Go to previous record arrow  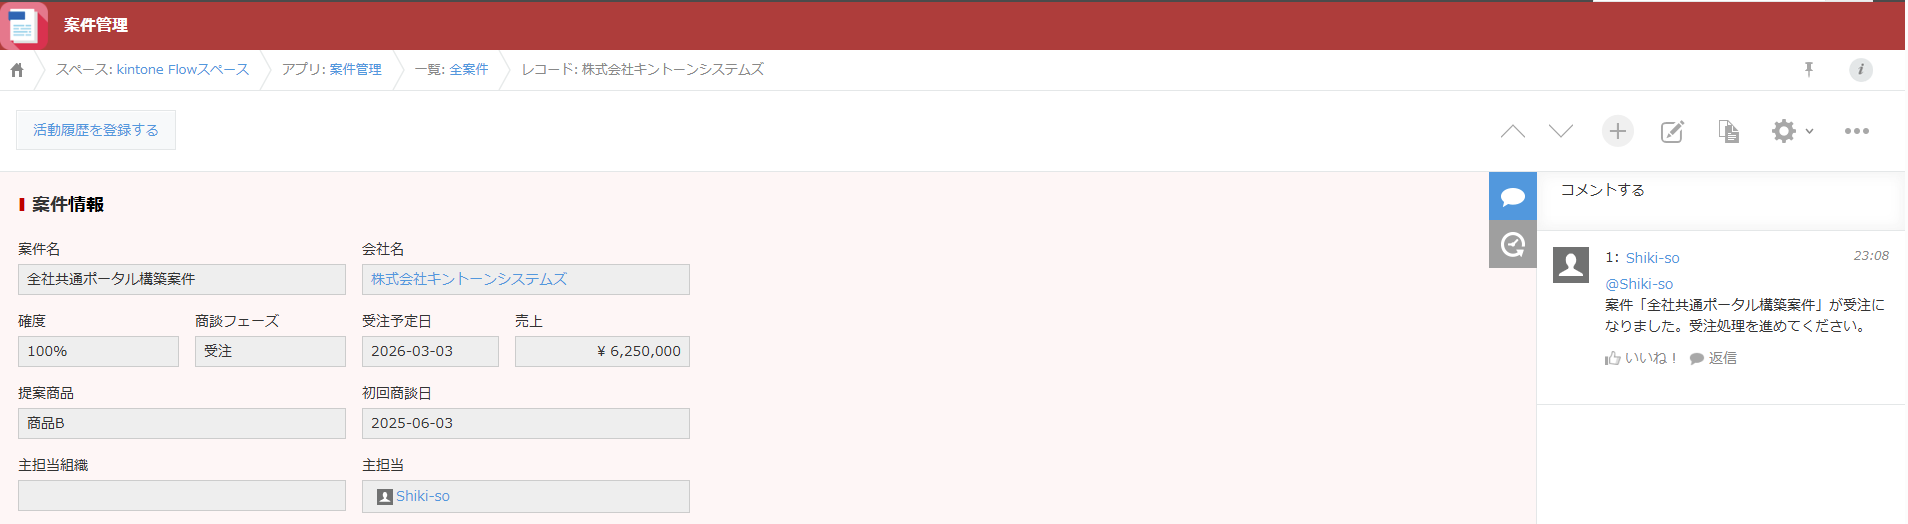pyautogui.click(x=1513, y=131)
